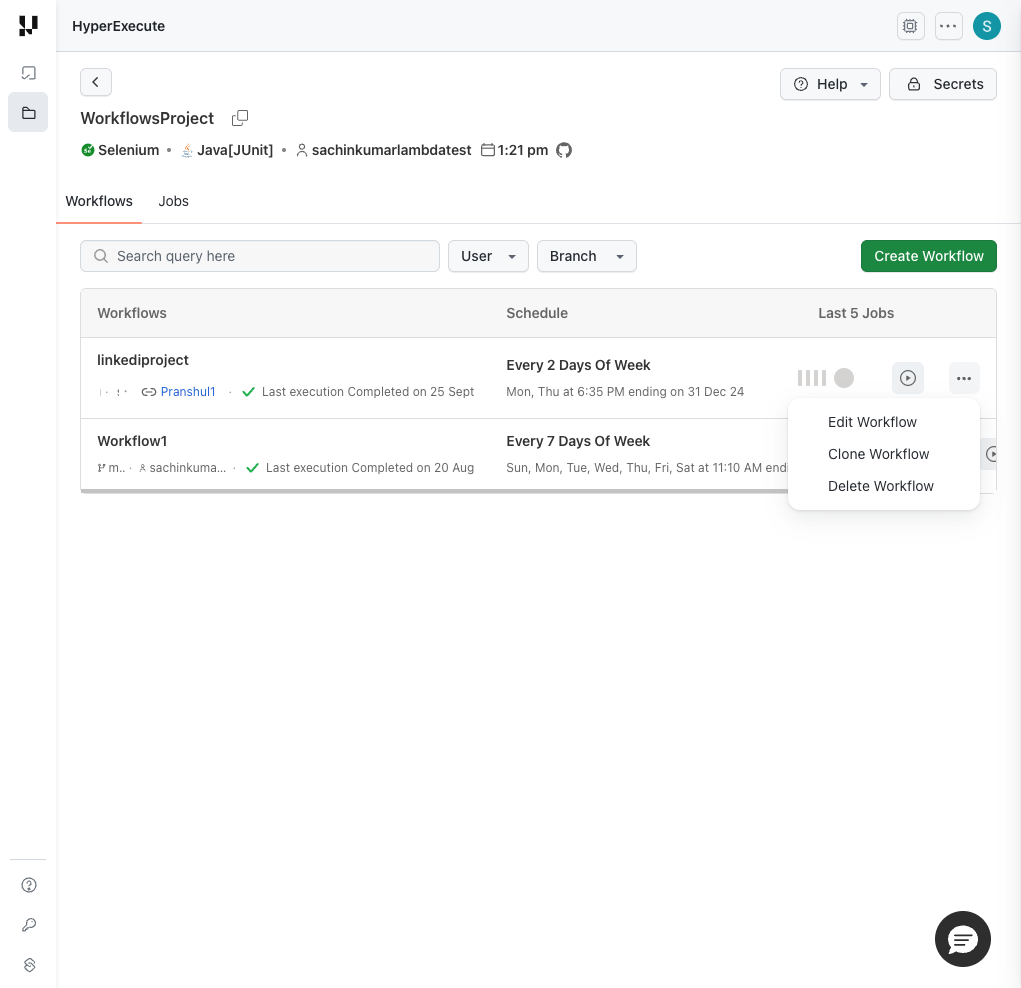This screenshot has height=988, width=1021.
Task: Switch to the Jobs tab
Action: coord(173,201)
